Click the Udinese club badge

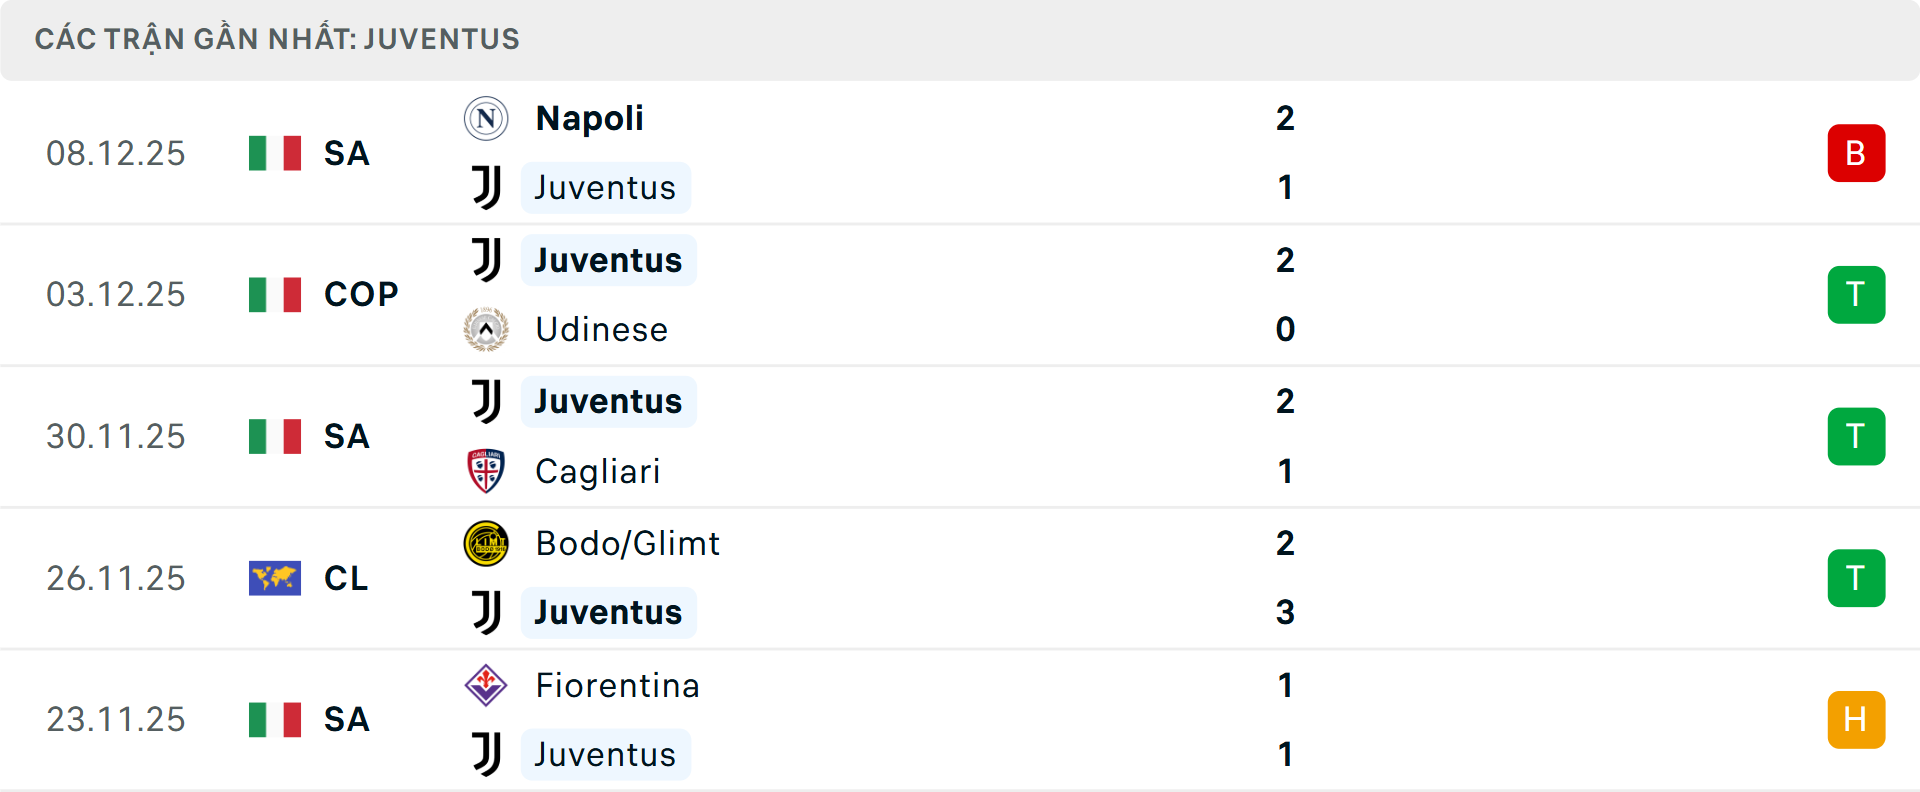coord(486,329)
